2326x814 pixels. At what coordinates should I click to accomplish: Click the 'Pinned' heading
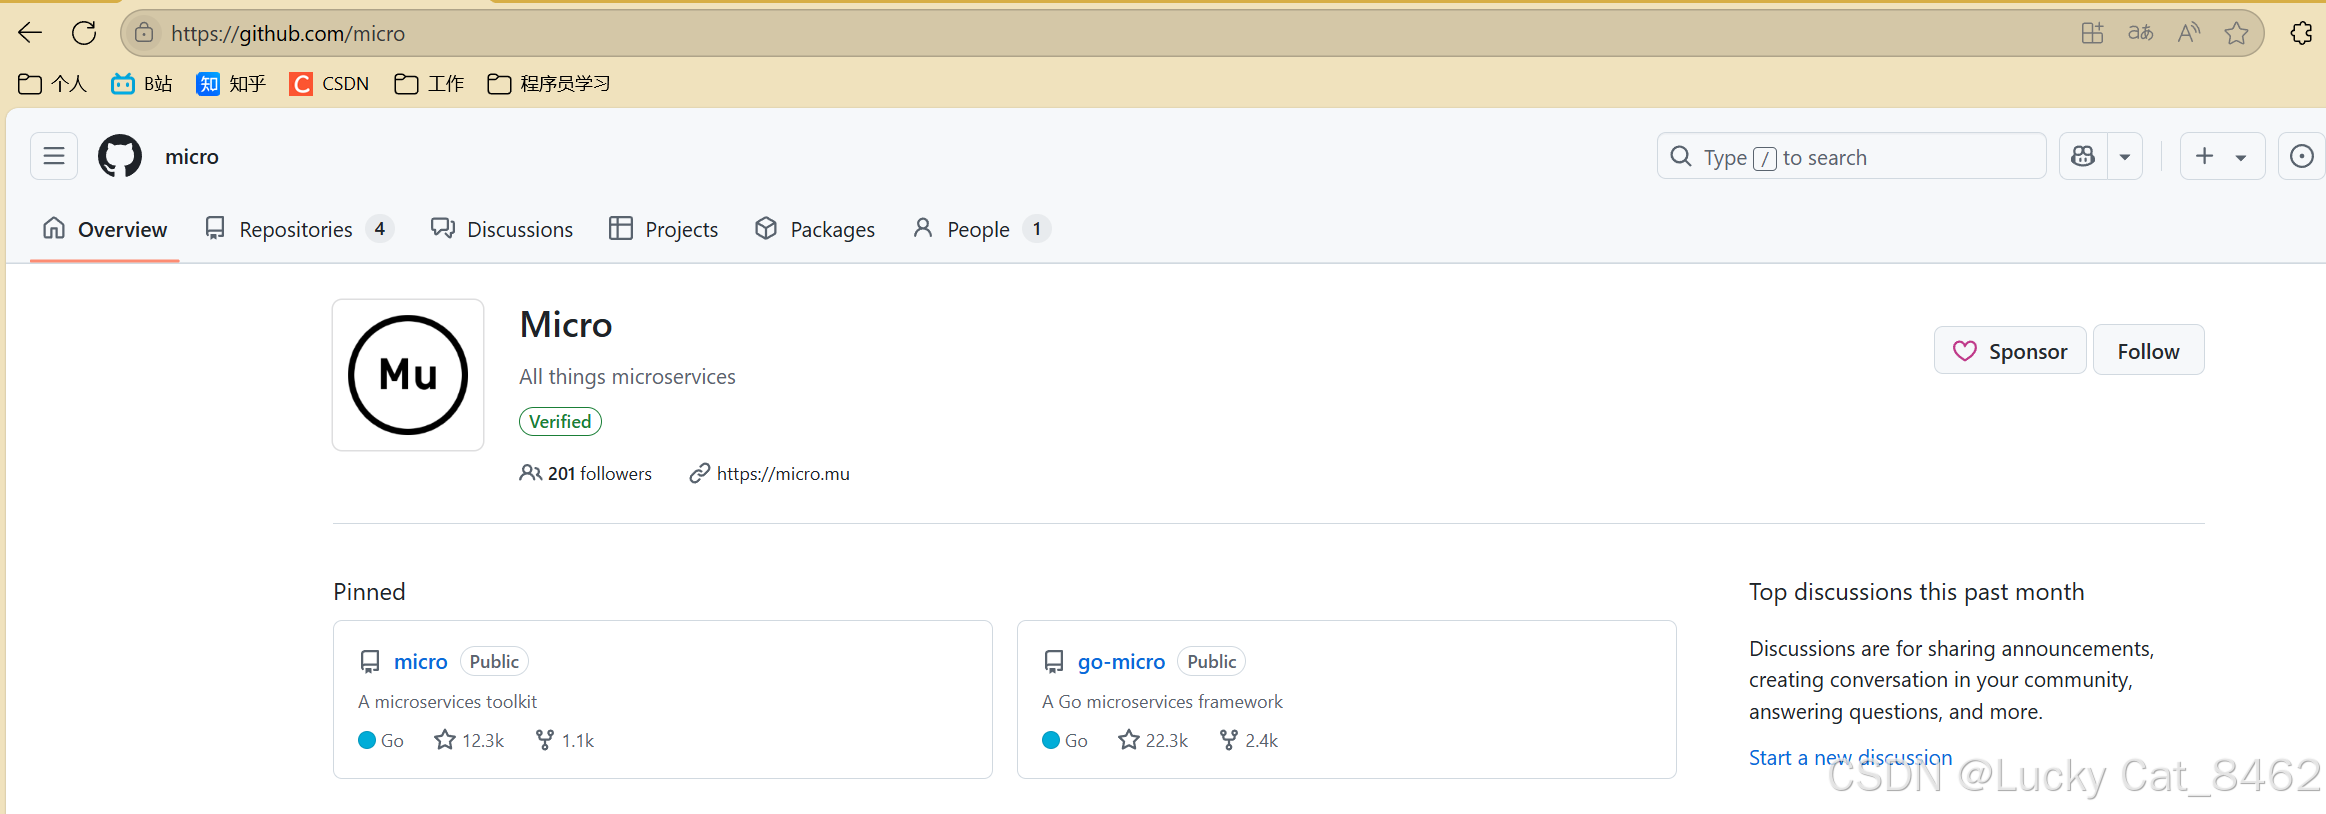click(369, 591)
